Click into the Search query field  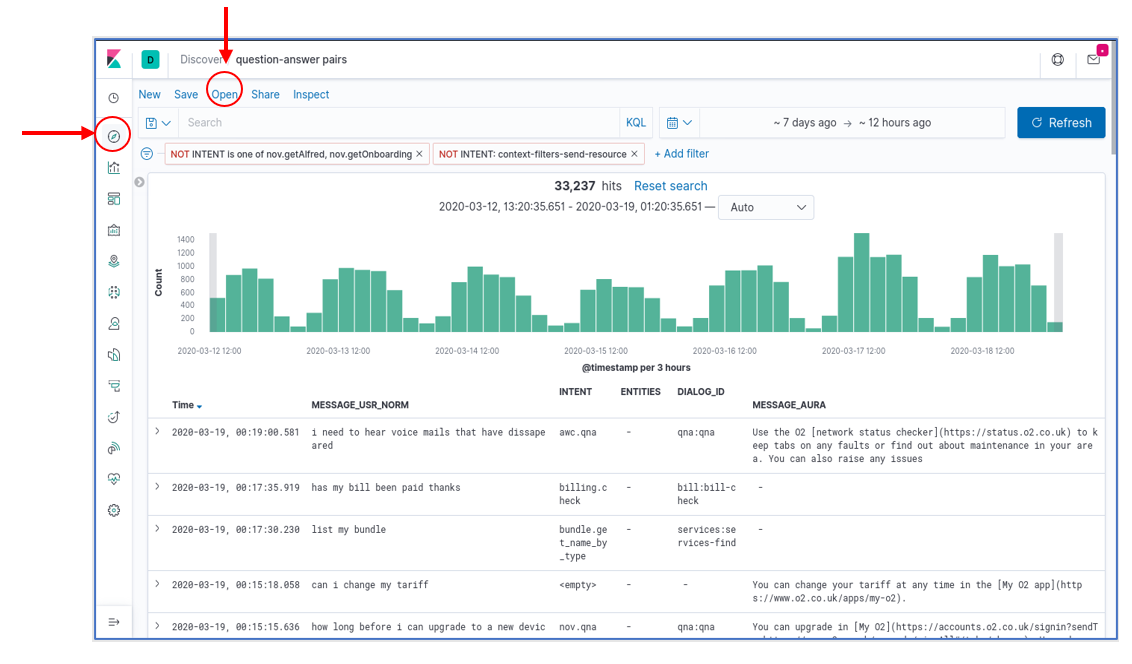(399, 123)
